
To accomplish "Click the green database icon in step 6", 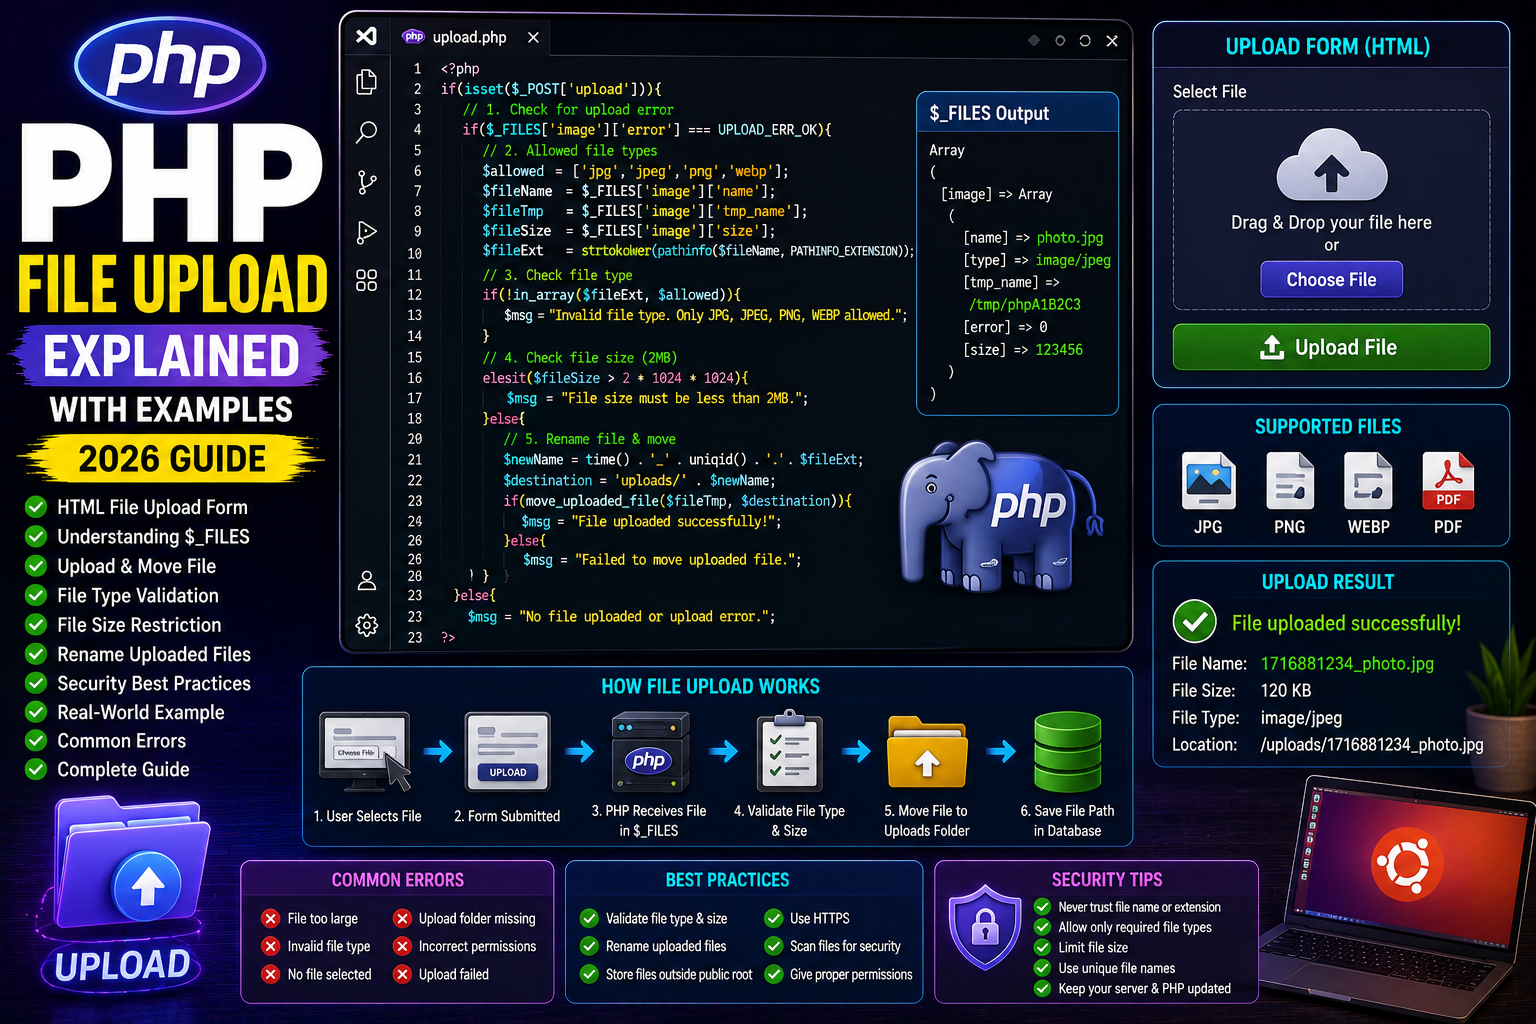I will [1068, 752].
